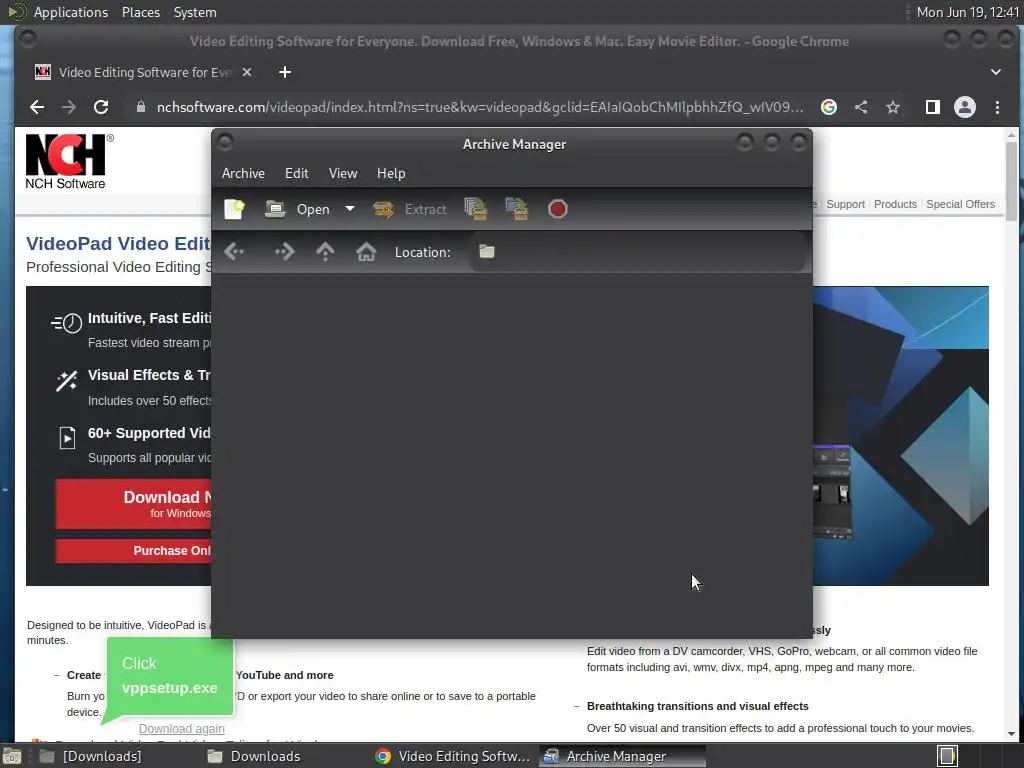The width and height of the screenshot is (1024, 768).
Task: Expand the Chrome tab search chevron
Action: [996, 72]
